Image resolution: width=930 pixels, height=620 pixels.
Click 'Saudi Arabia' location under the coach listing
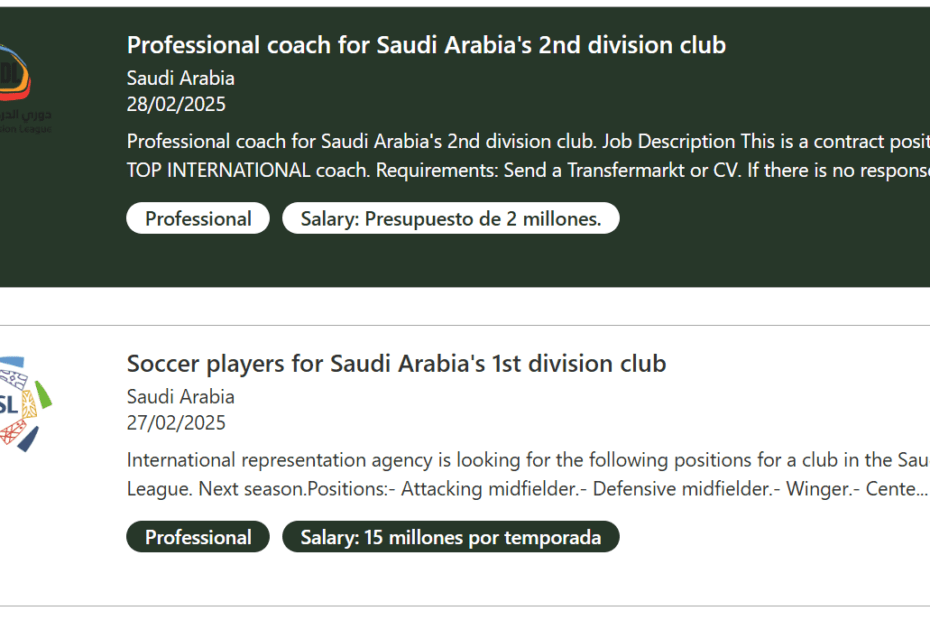tap(181, 78)
